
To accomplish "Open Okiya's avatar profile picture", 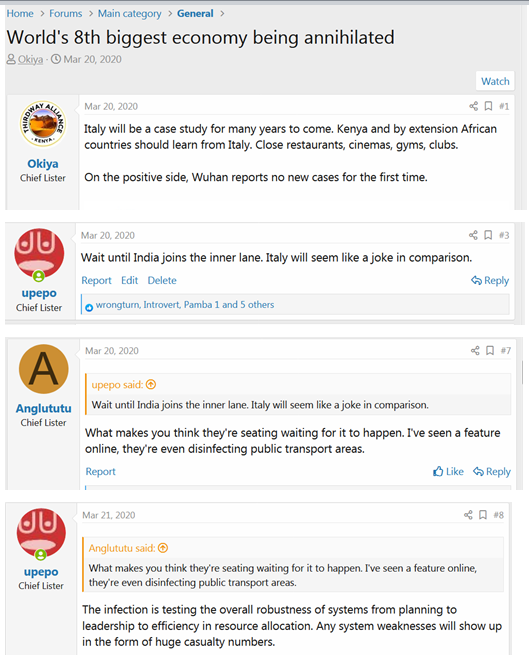I will 43,124.
